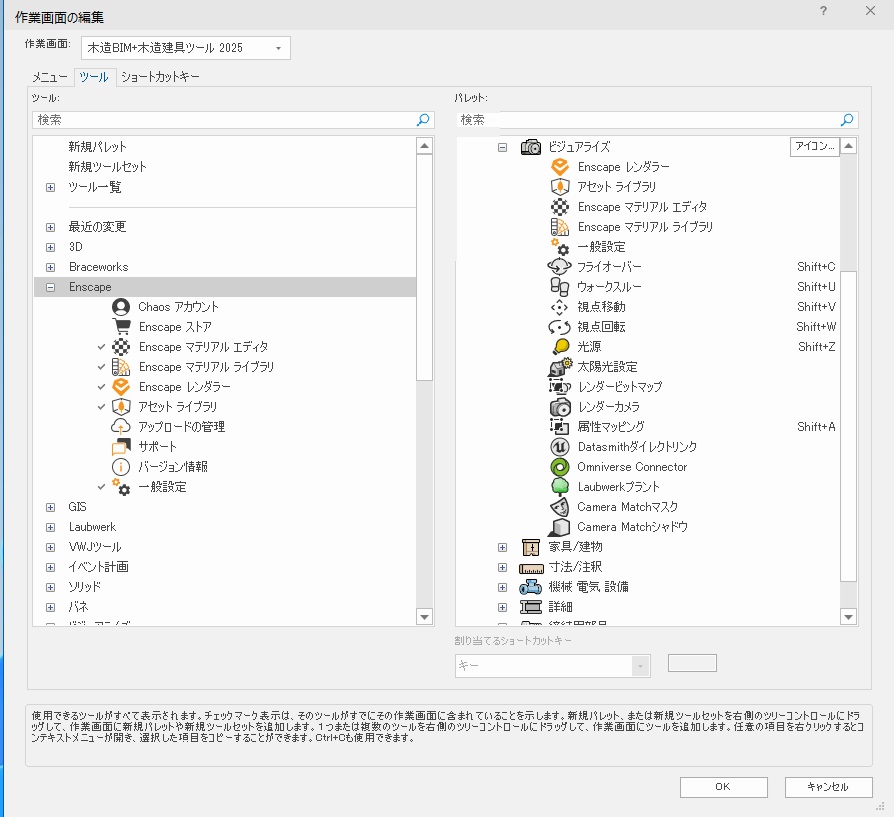Collapse the Enscape tree node
Viewport: 894px width, 817px height.
pos(50,287)
